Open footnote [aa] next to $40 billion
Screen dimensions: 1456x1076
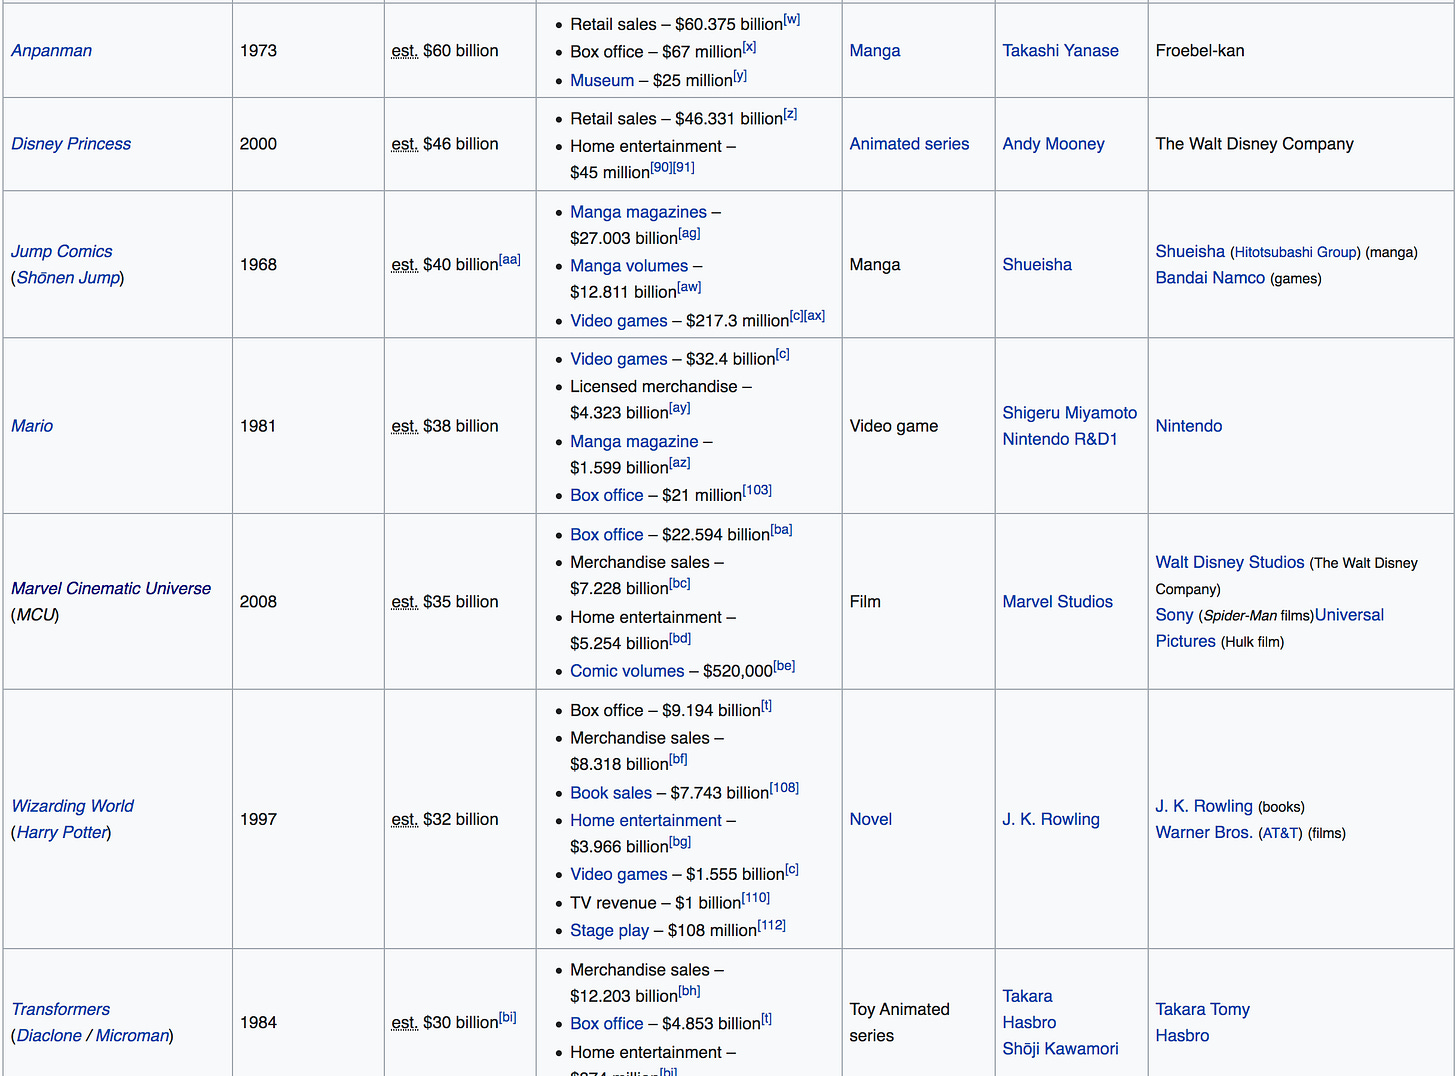point(510,259)
